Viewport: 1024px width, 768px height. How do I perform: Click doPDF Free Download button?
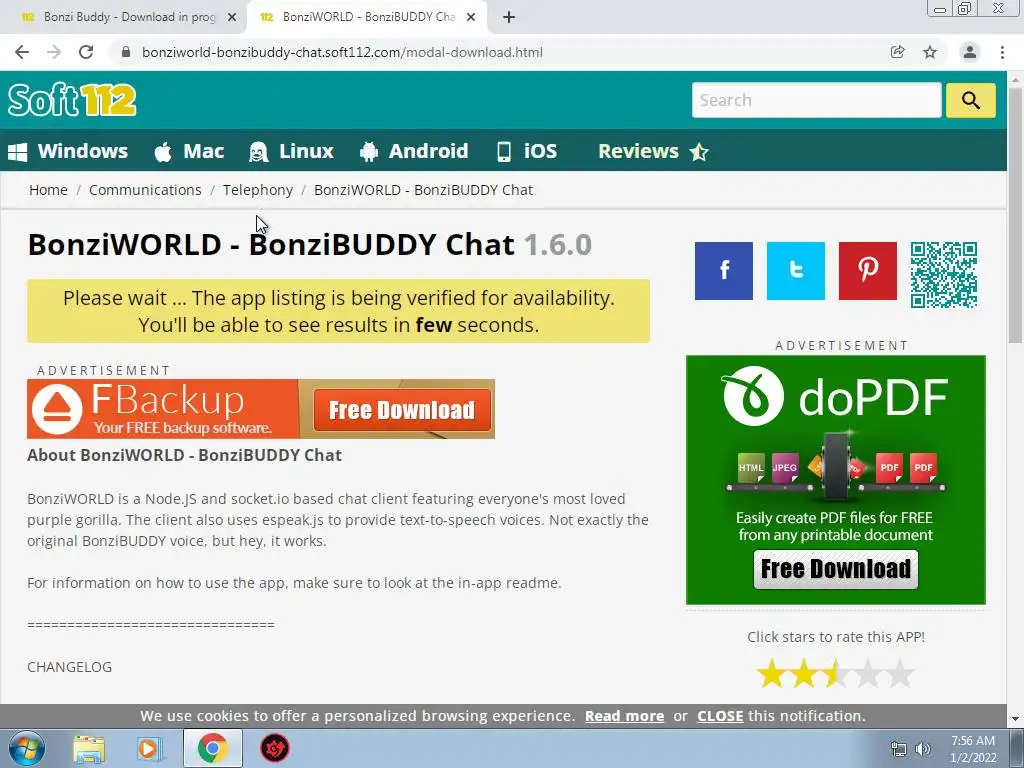[836, 569]
